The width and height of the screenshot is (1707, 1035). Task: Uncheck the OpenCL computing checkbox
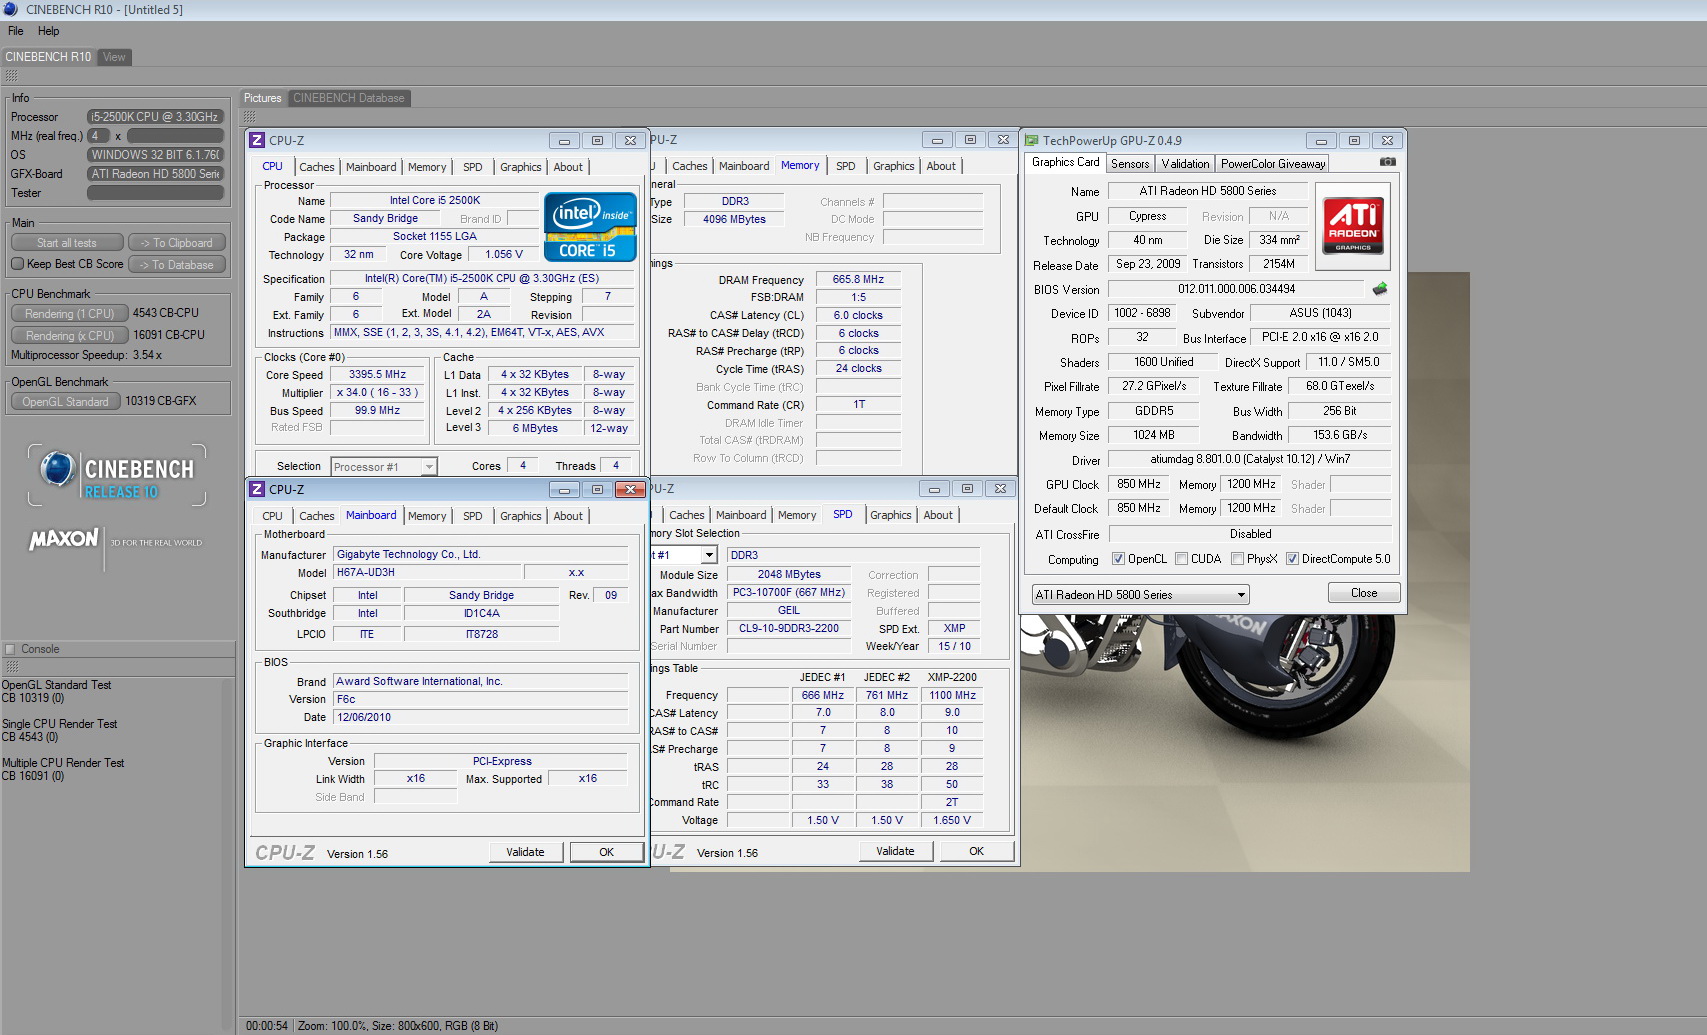[1118, 559]
